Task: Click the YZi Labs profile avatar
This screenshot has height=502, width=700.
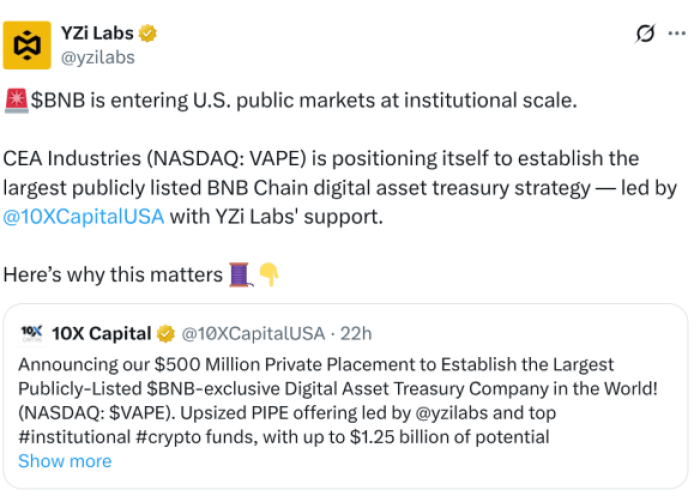Action: click(x=27, y=44)
